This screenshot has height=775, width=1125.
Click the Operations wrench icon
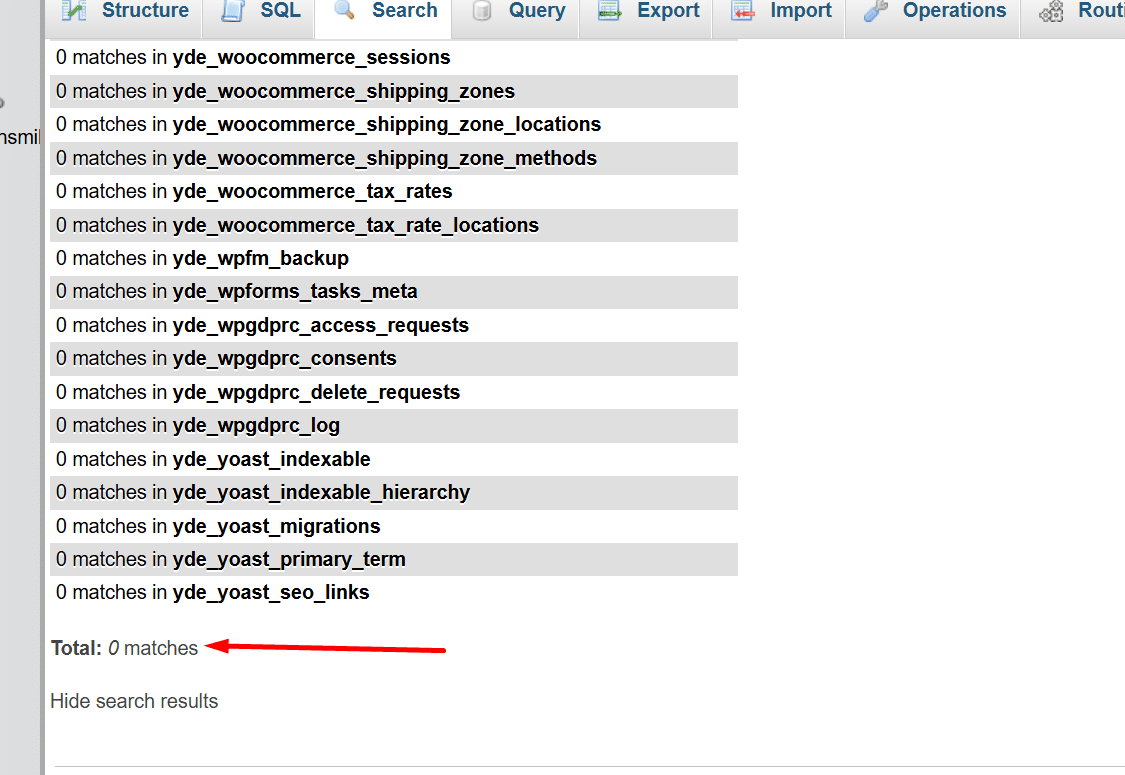[x=876, y=10]
